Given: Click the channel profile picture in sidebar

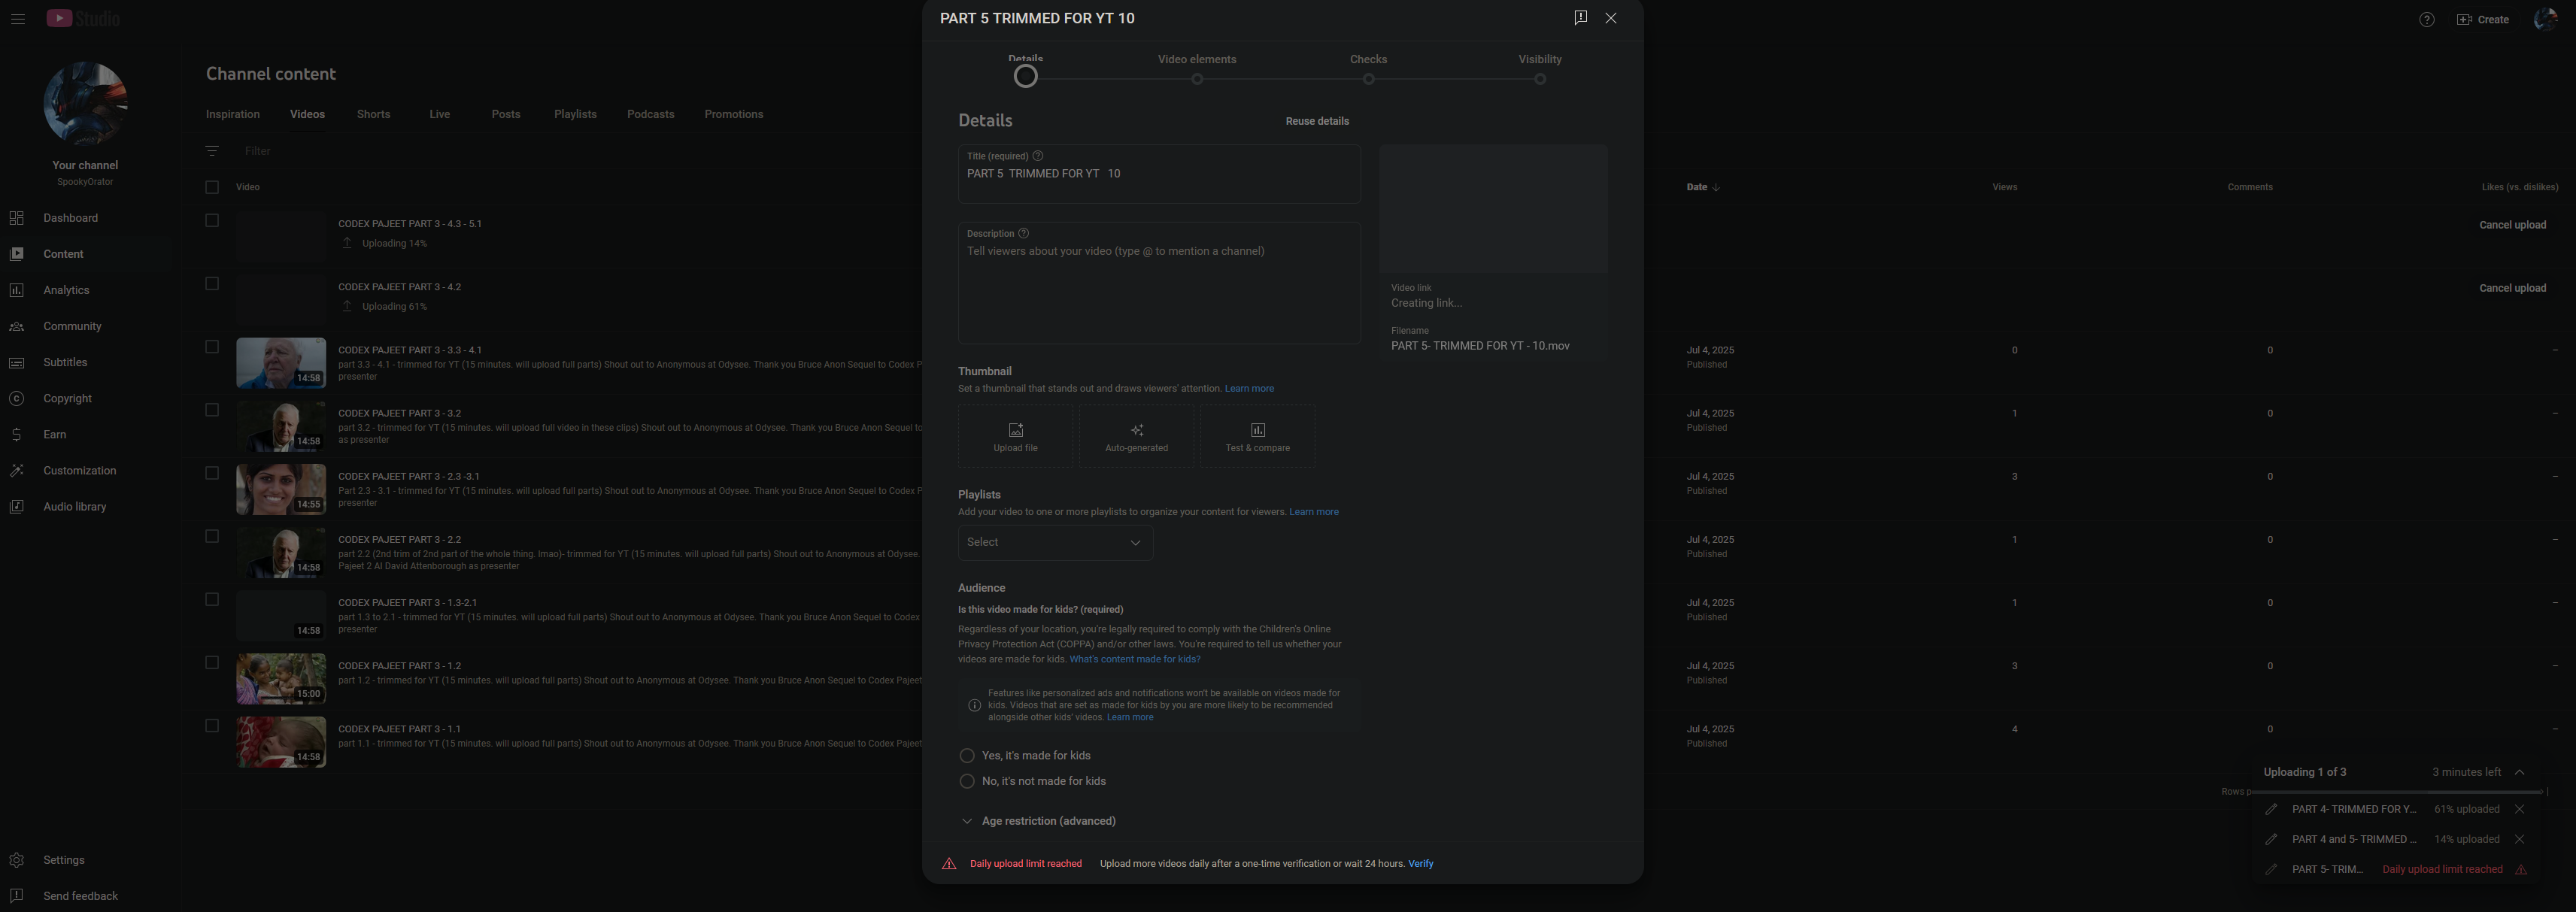Looking at the screenshot, I should (85, 103).
